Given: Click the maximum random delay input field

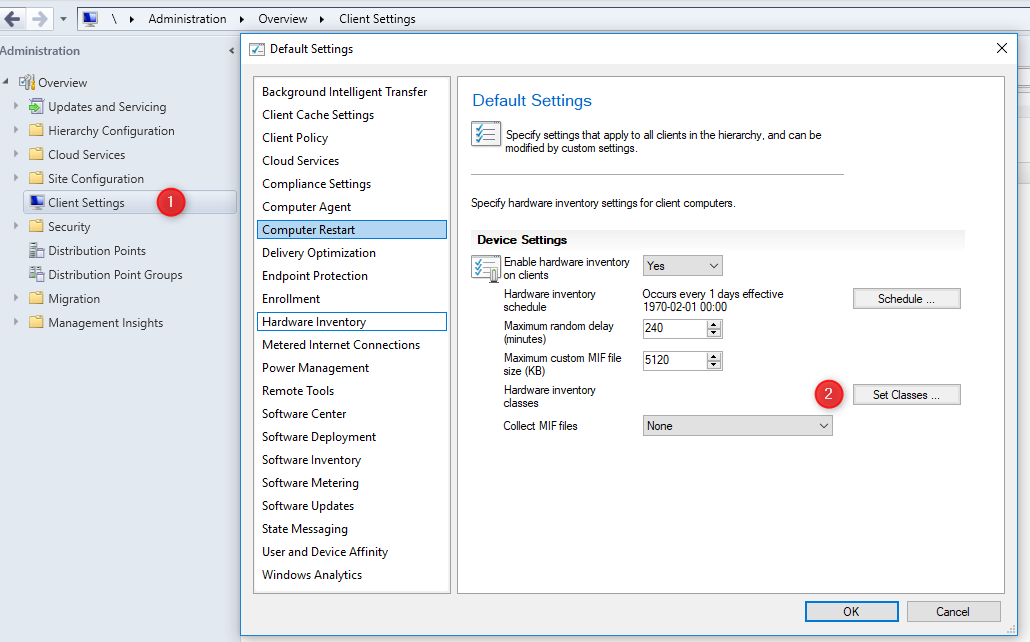Looking at the screenshot, I should [x=675, y=328].
